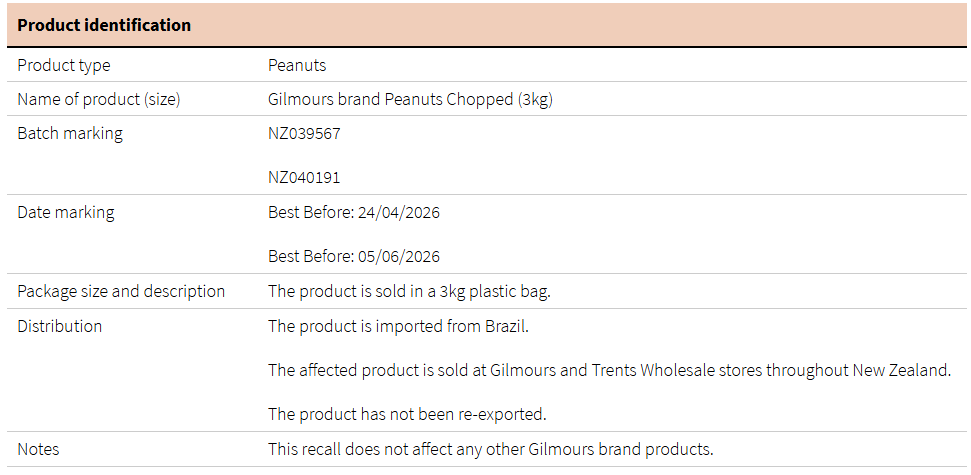The height and width of the screenshot is (475, 971).
Task: Select the Notes row label
Action: [x=38, y=449]
